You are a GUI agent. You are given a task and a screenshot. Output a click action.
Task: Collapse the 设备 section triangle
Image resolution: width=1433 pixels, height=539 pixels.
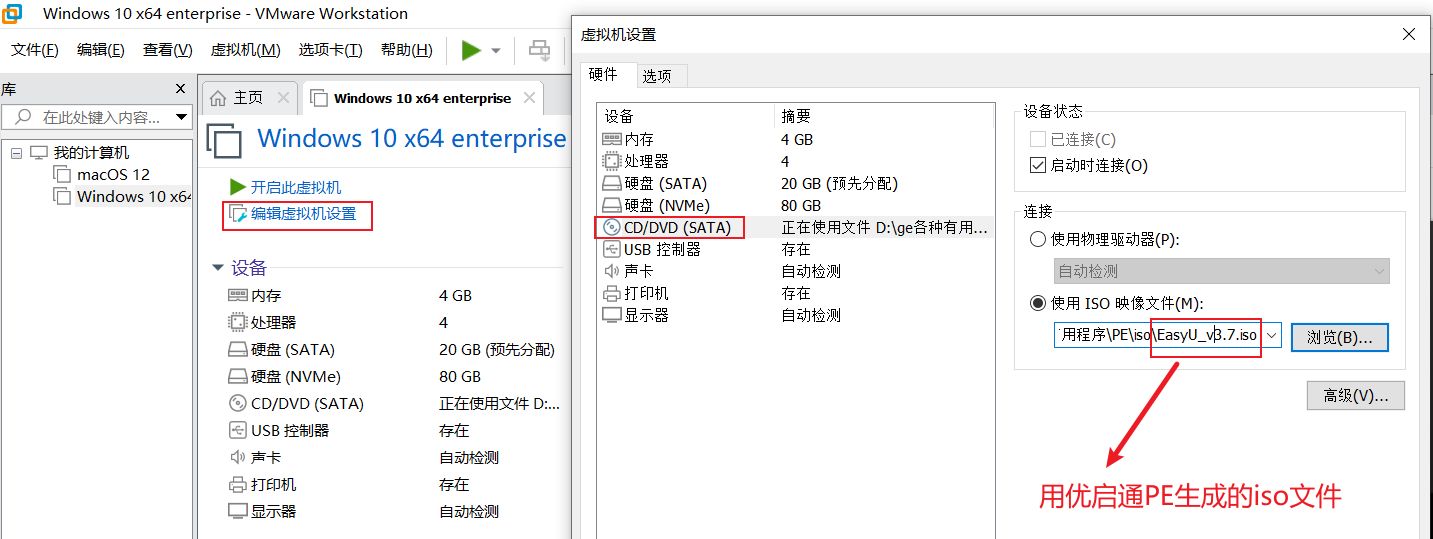point(217,268)
